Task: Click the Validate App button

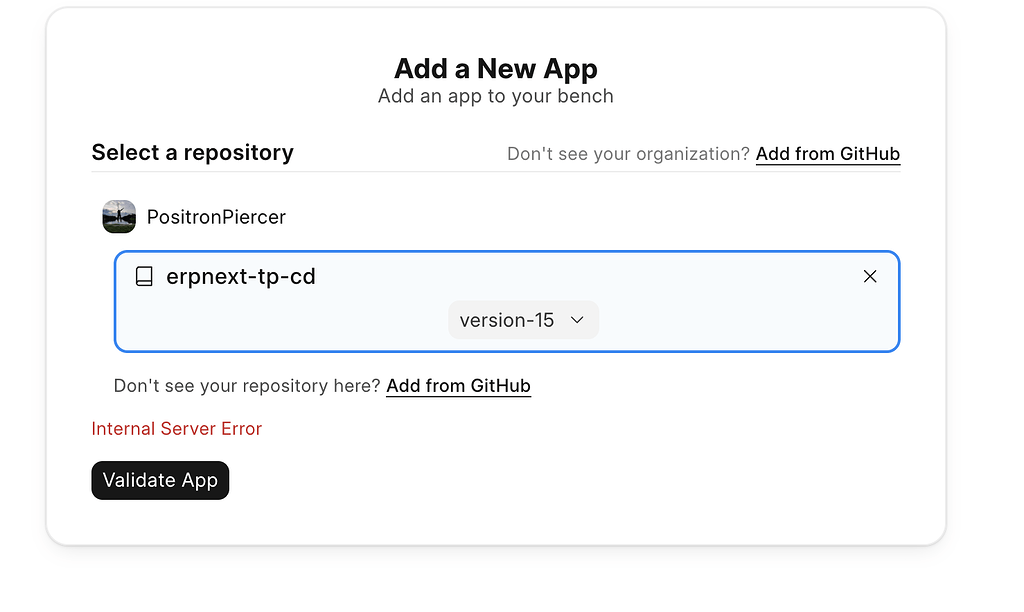Action: click(160, 481)
